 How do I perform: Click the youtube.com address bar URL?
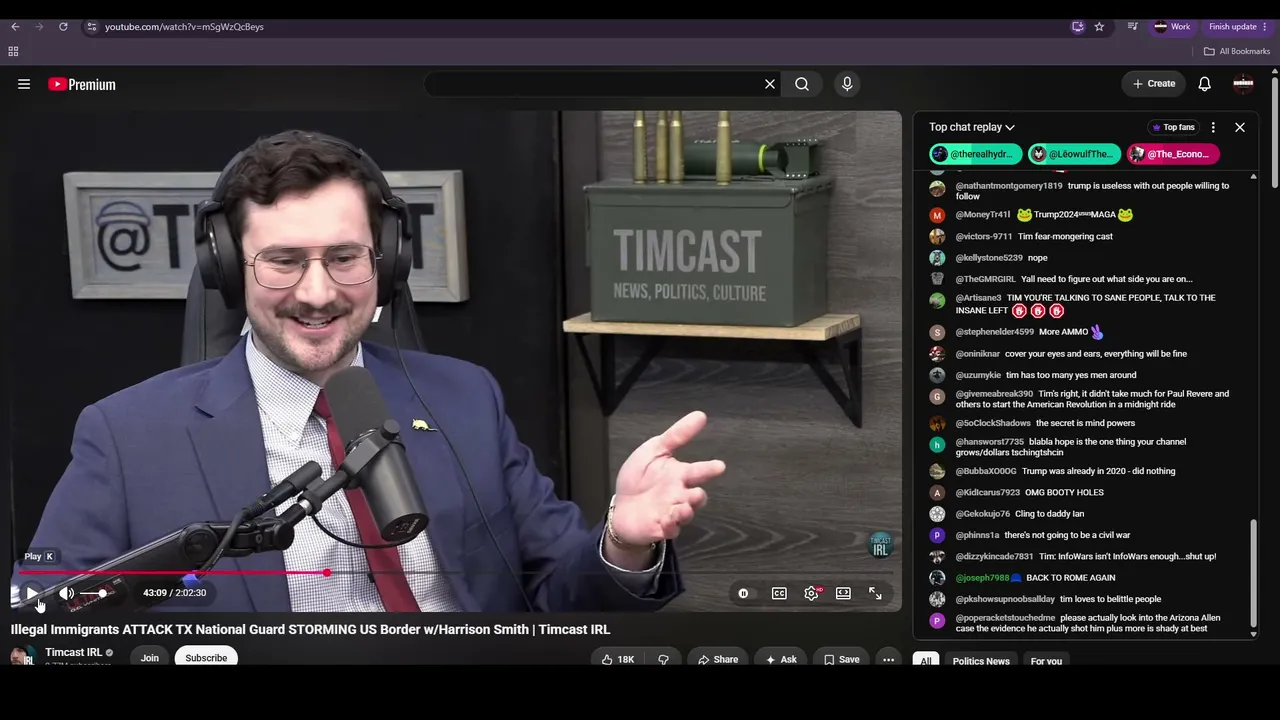(184, 27)
